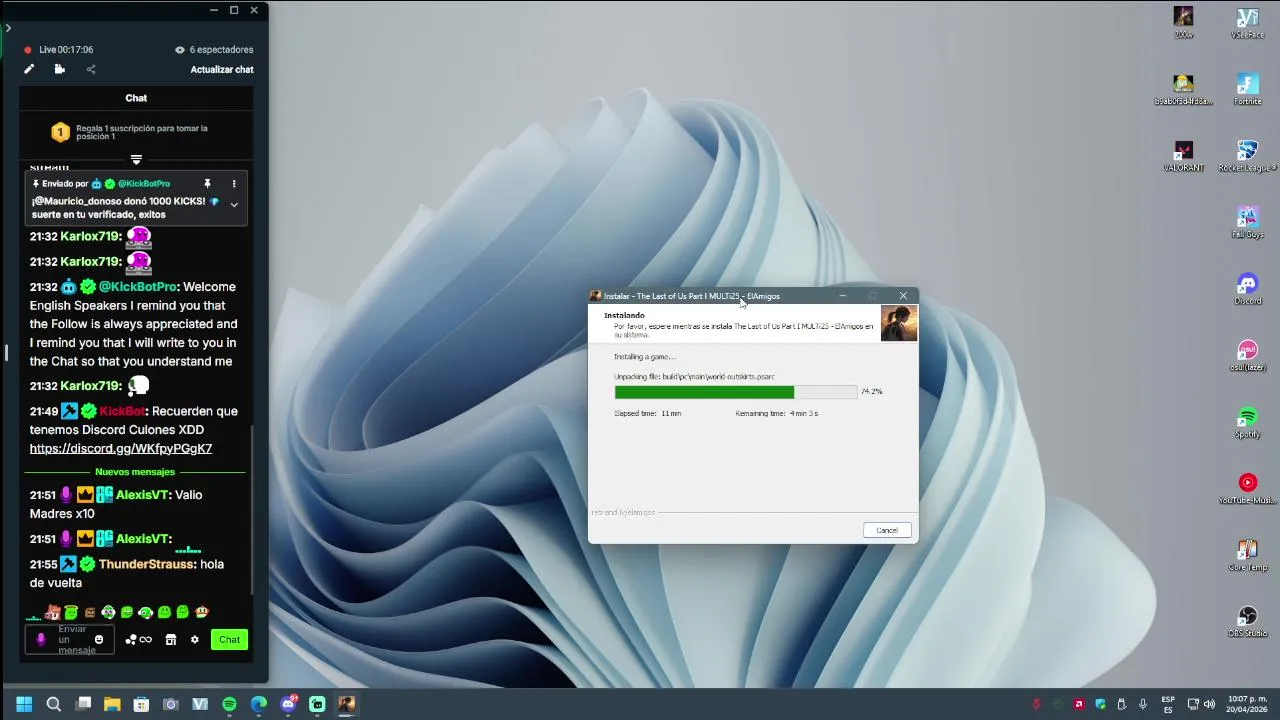The width and height of the screenshot is (1280, 720).
Task: Open the YouTube Music desktop shortcut
Action: click(1247, 489)
